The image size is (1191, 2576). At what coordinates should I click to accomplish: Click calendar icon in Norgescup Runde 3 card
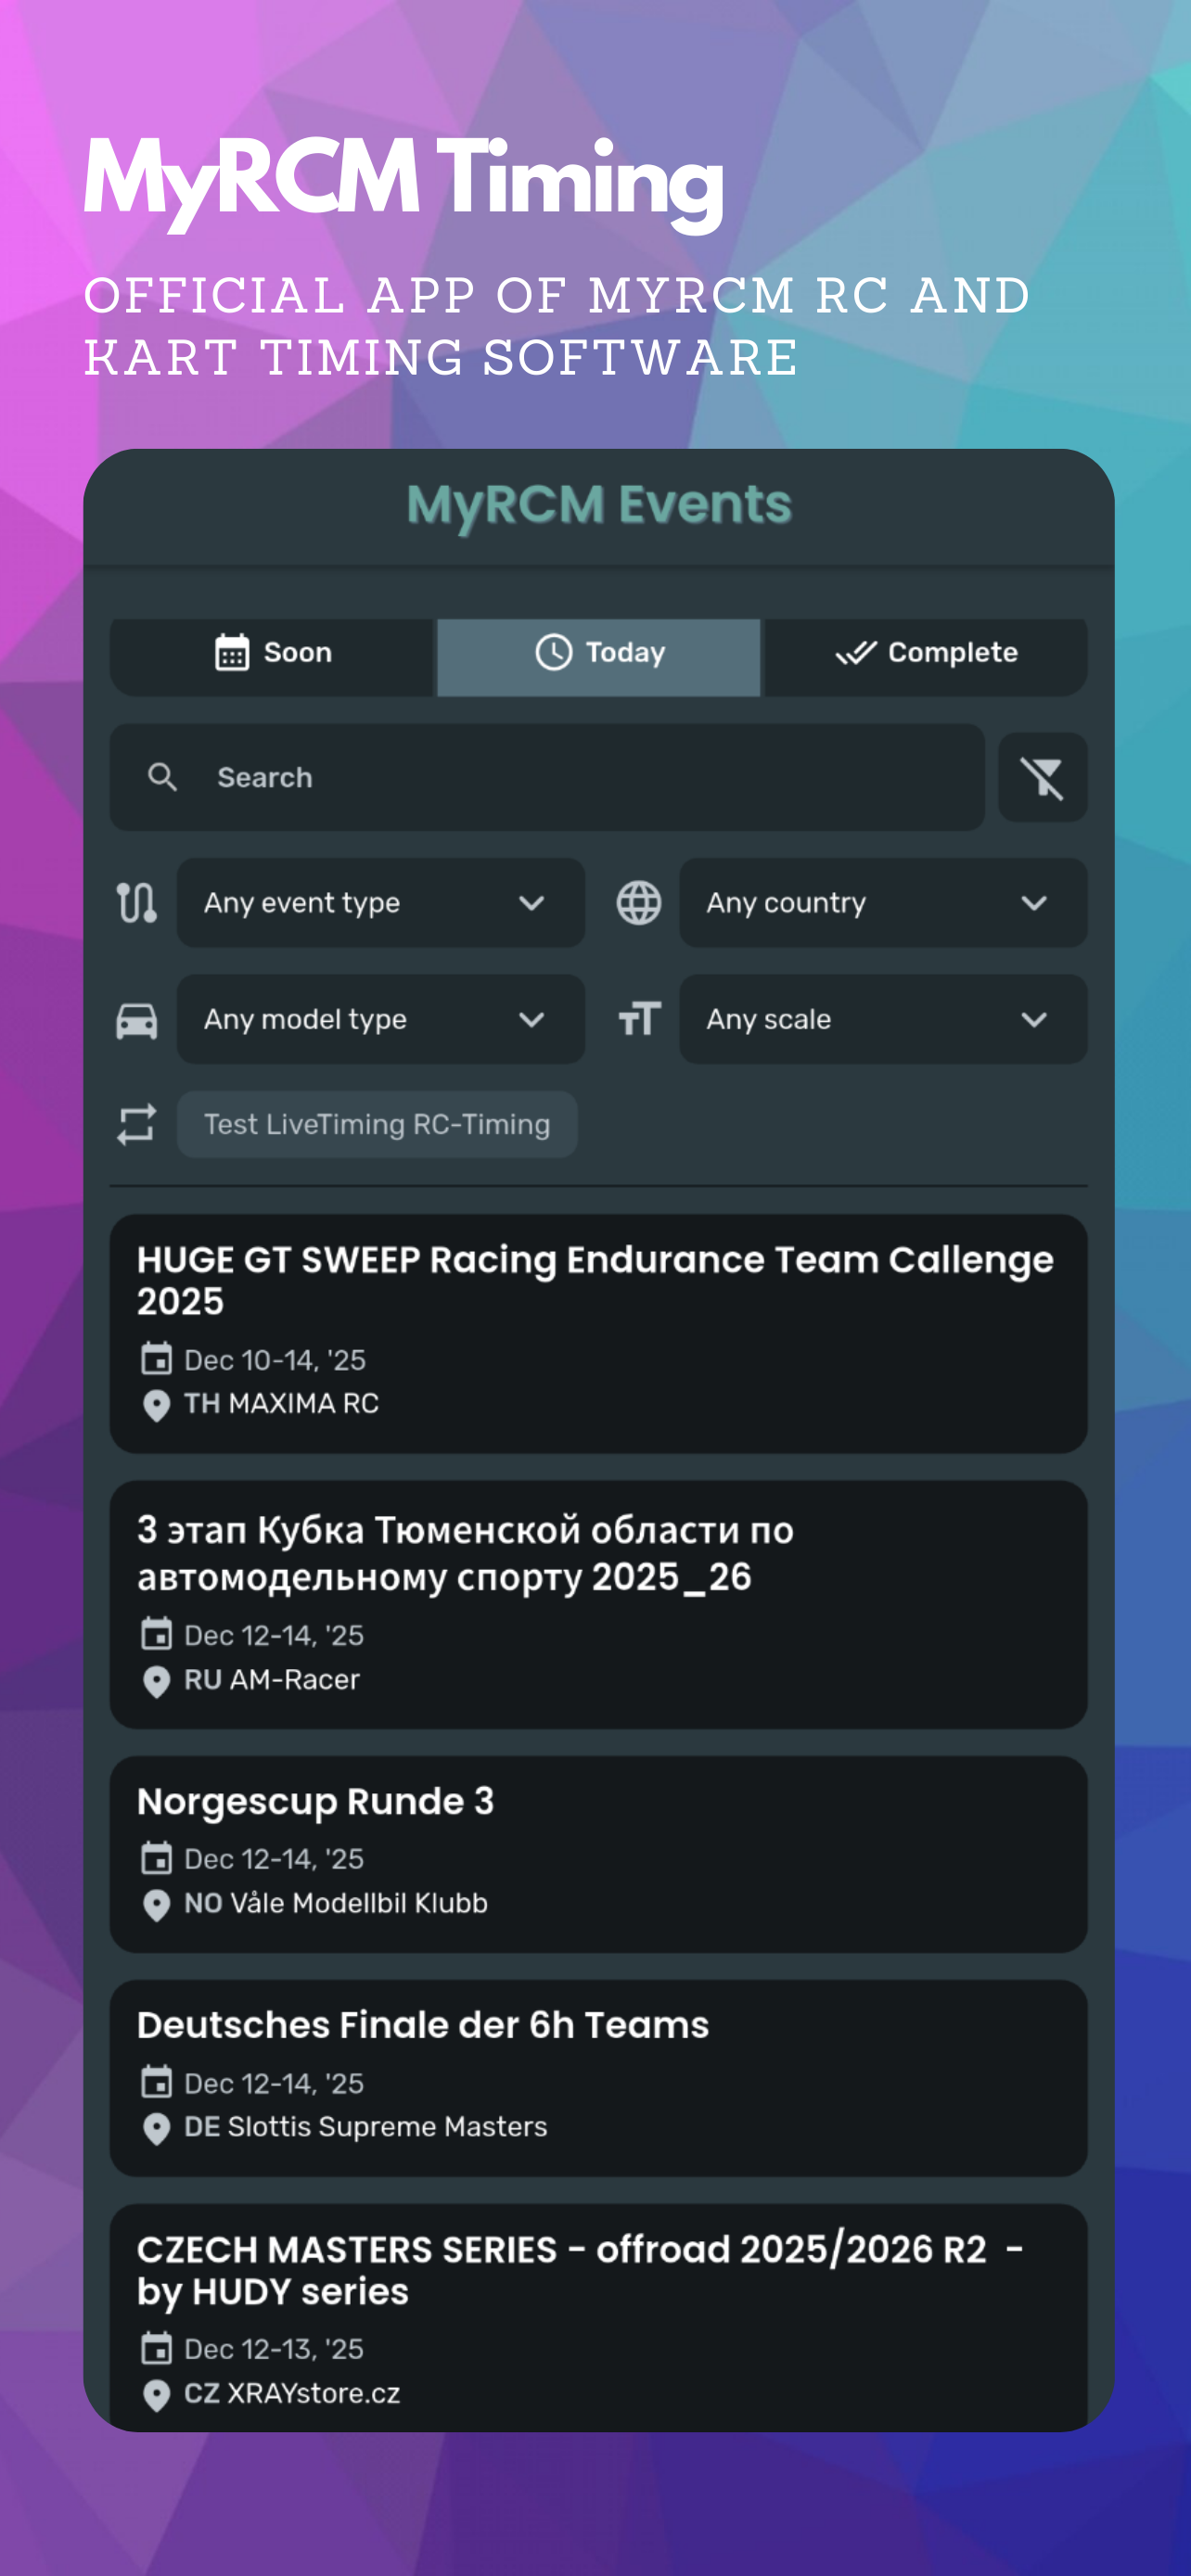click(x=156, y=1858)
